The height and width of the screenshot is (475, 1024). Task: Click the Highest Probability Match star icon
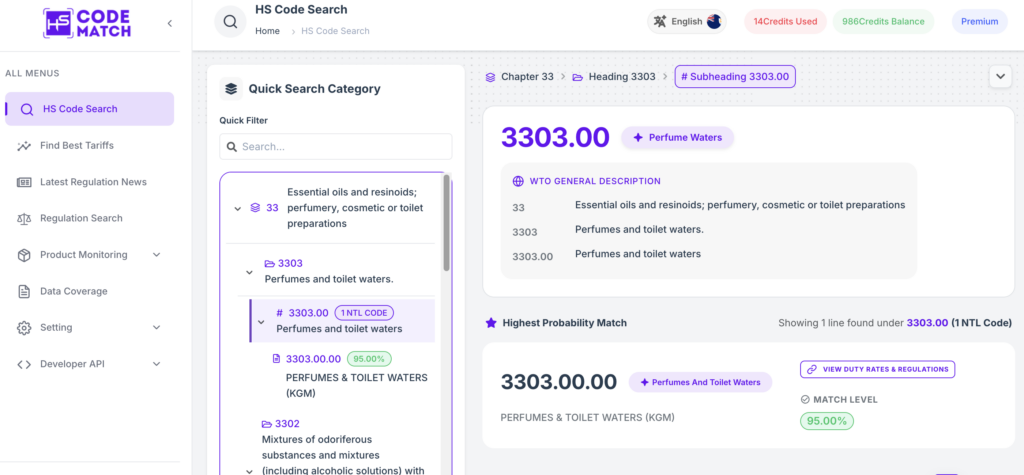tap(491, 323)
